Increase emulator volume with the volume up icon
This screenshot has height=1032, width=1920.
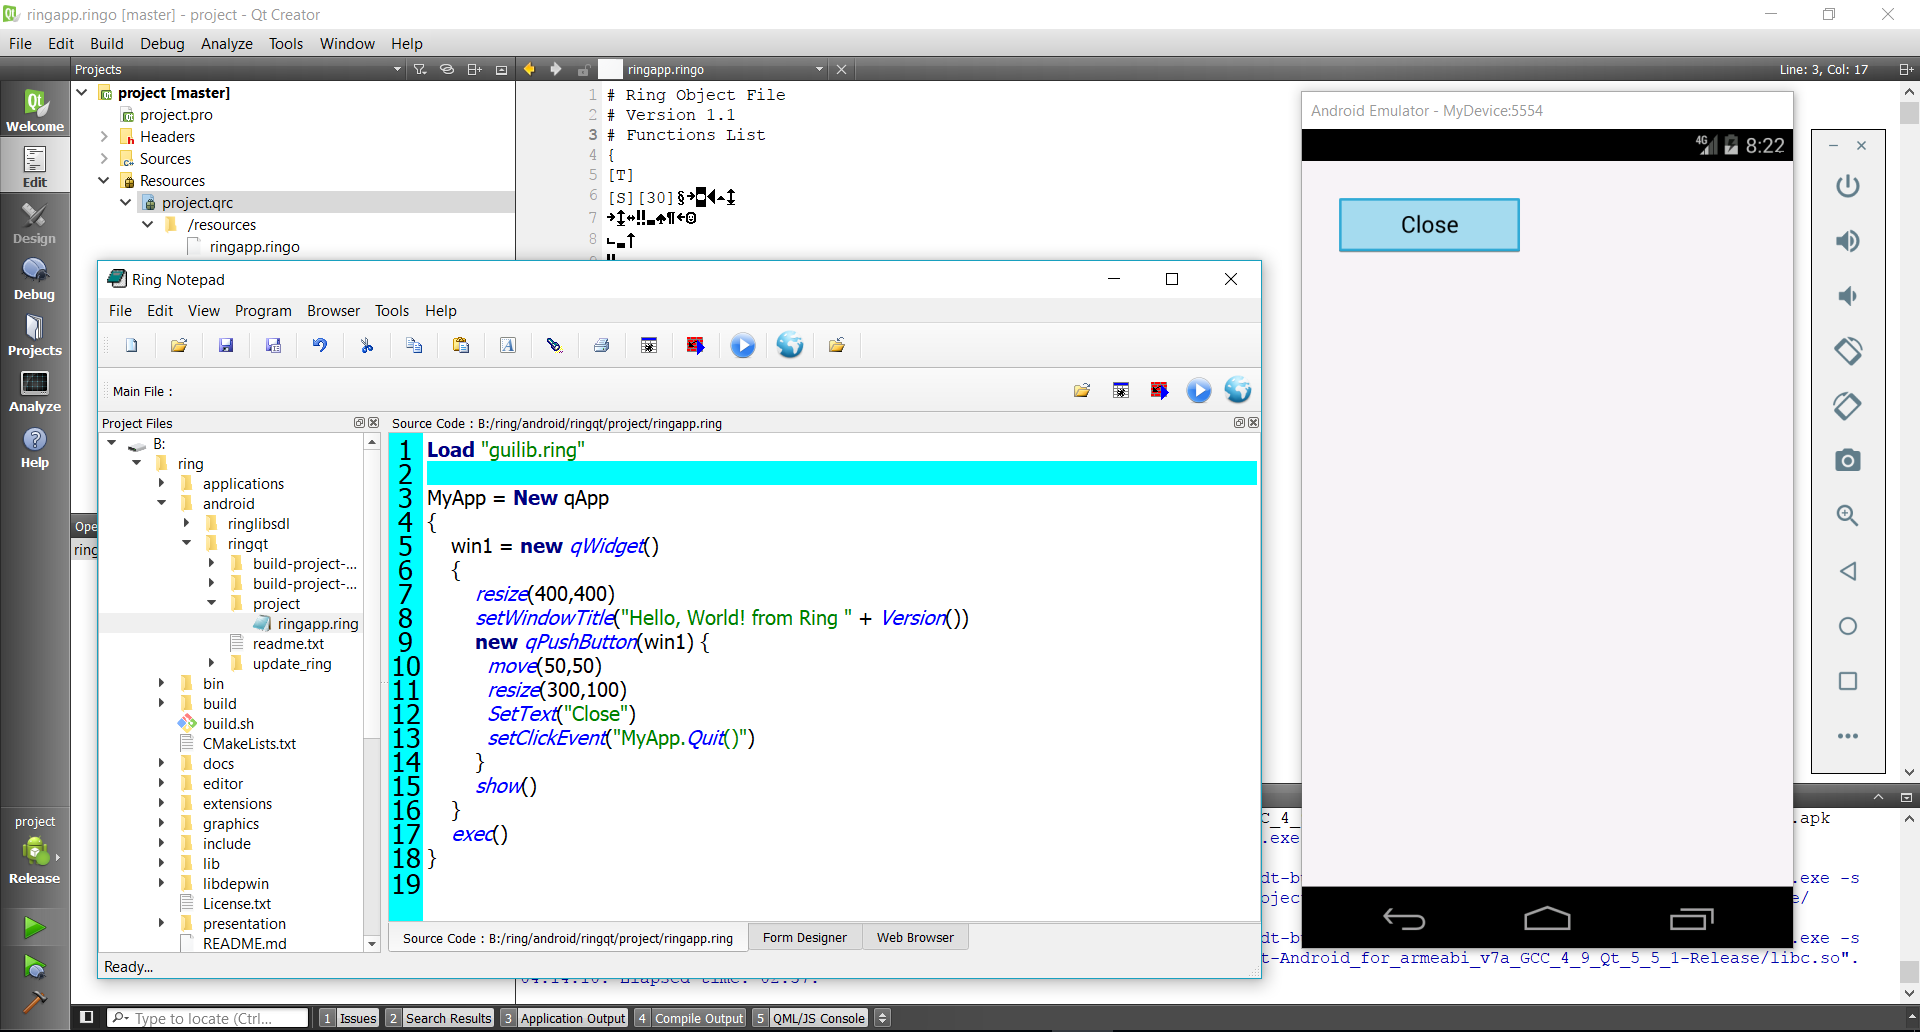coord(1848,241)
